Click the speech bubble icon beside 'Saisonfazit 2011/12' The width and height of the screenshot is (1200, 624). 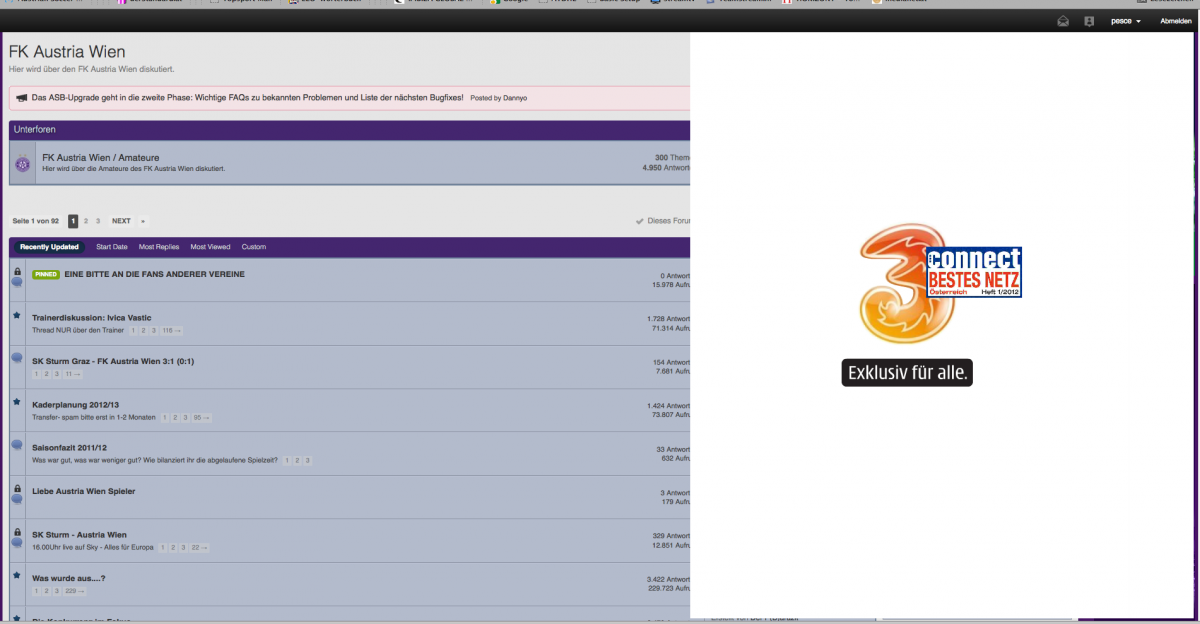[17, 444]
